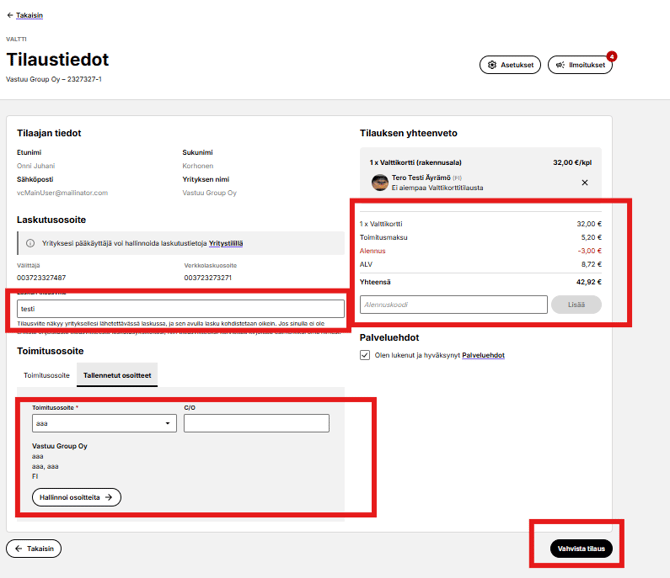The width and height of the screenshot is (670, 578).
Task: Switch to the Toimitusosoite tab
Action: (x=47, y=375)
